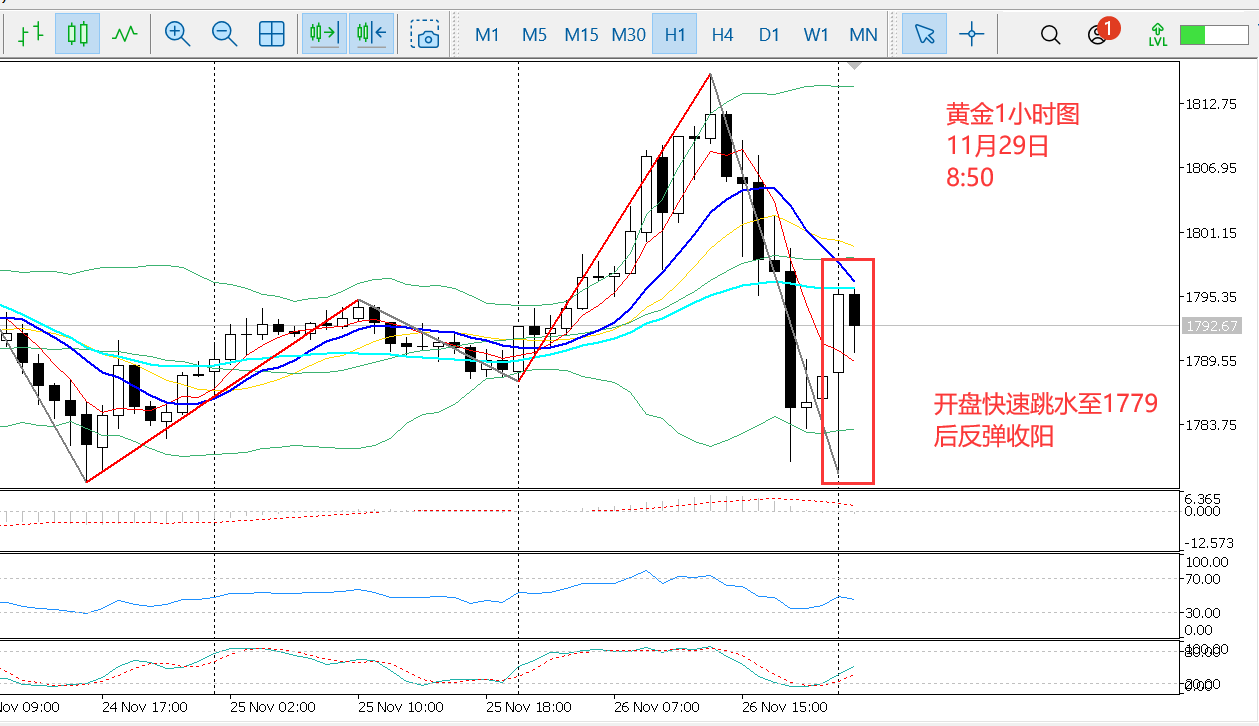Click the 1795.35 price scale label

coord(1213,296)
